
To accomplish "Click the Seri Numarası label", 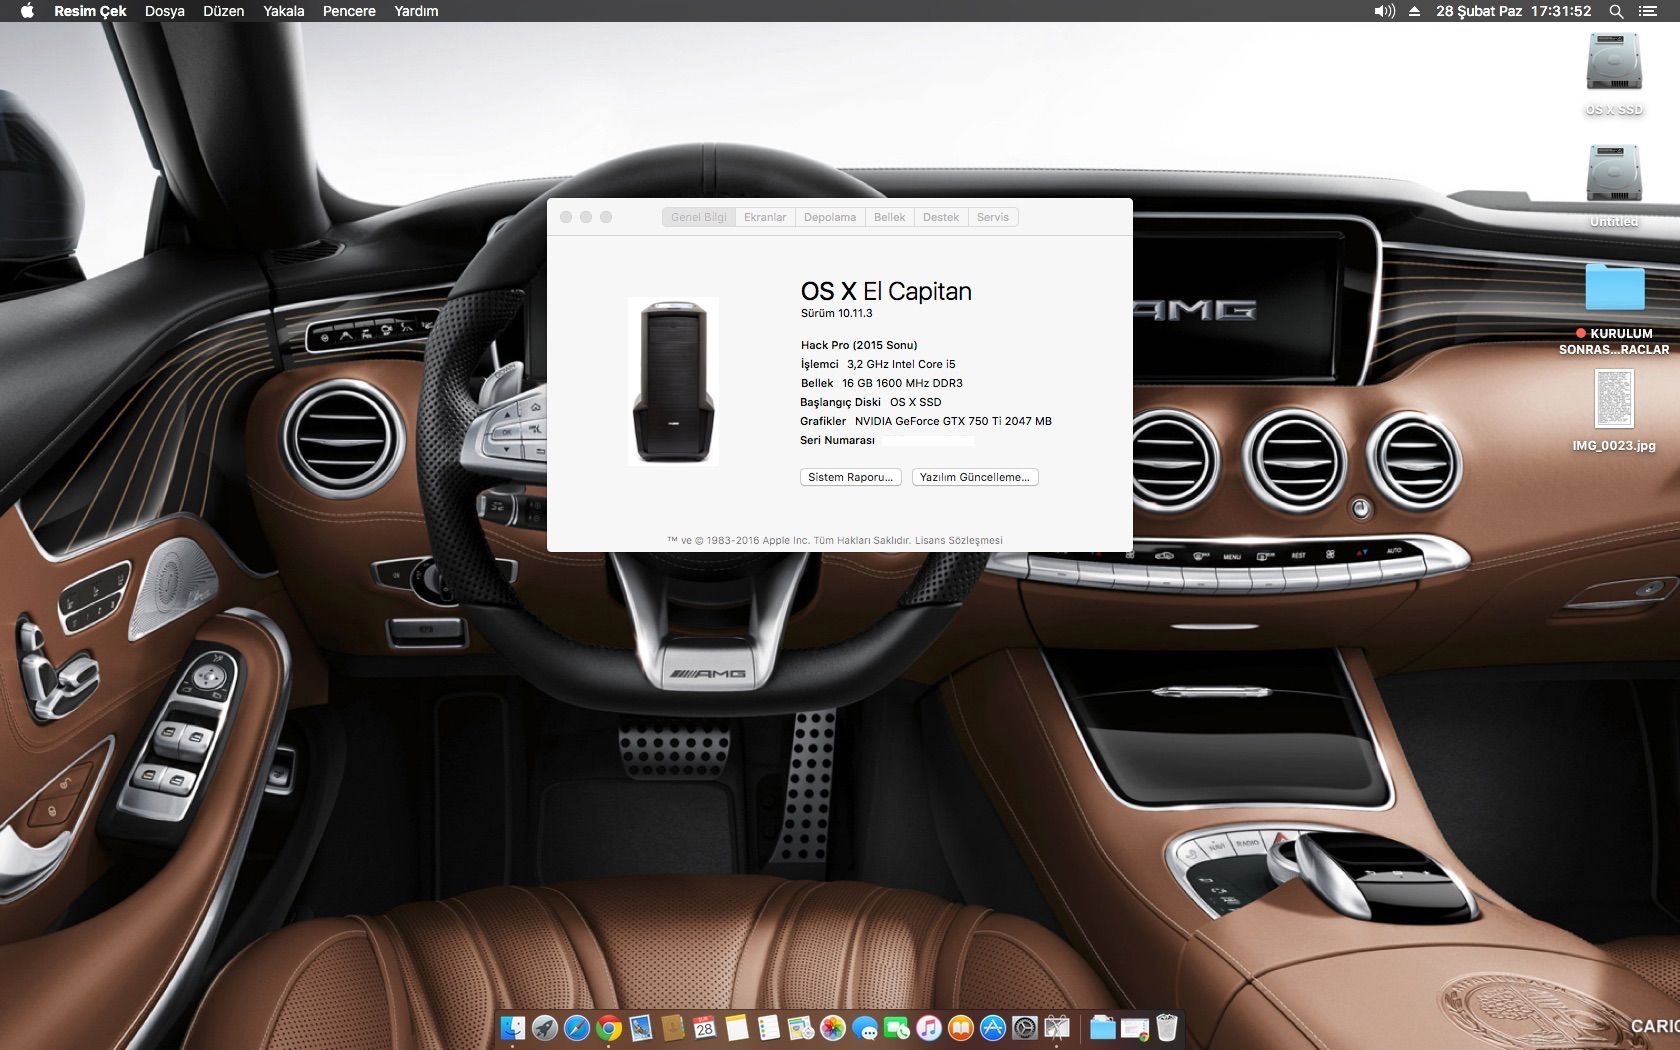I will click(x=837, y=440).
